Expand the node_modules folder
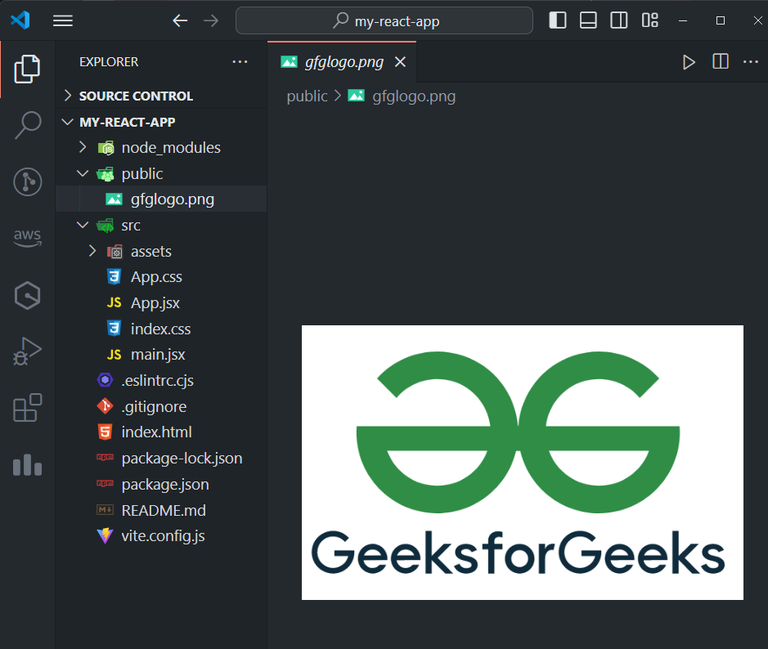The image size is (768, 649). [161, 147]
